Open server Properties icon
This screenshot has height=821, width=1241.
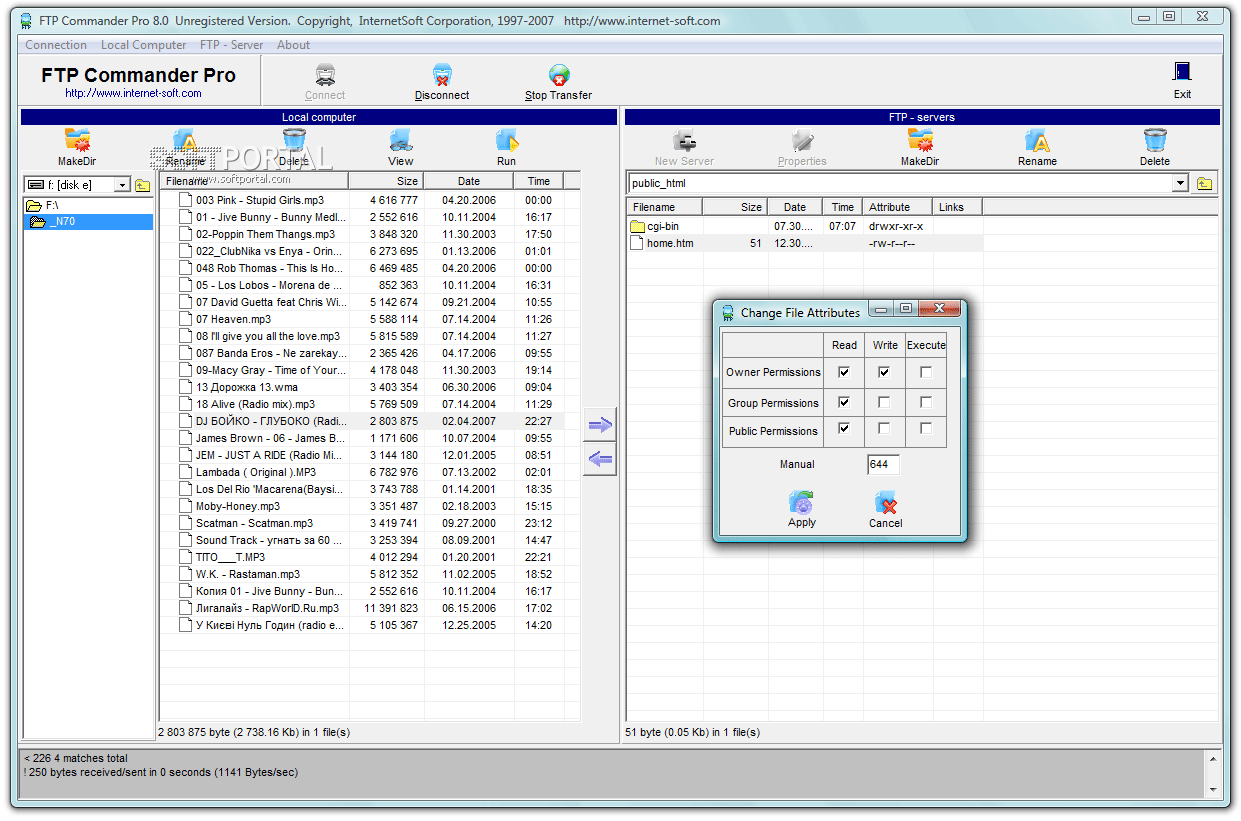802,140
